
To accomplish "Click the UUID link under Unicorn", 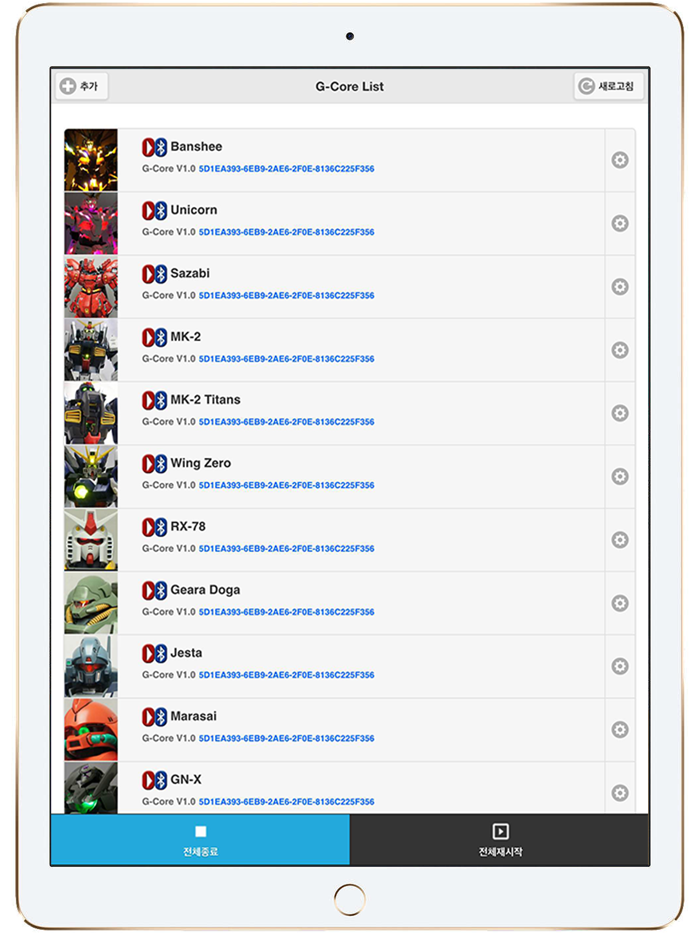I will pyautogui.click(x=287, y=232).
